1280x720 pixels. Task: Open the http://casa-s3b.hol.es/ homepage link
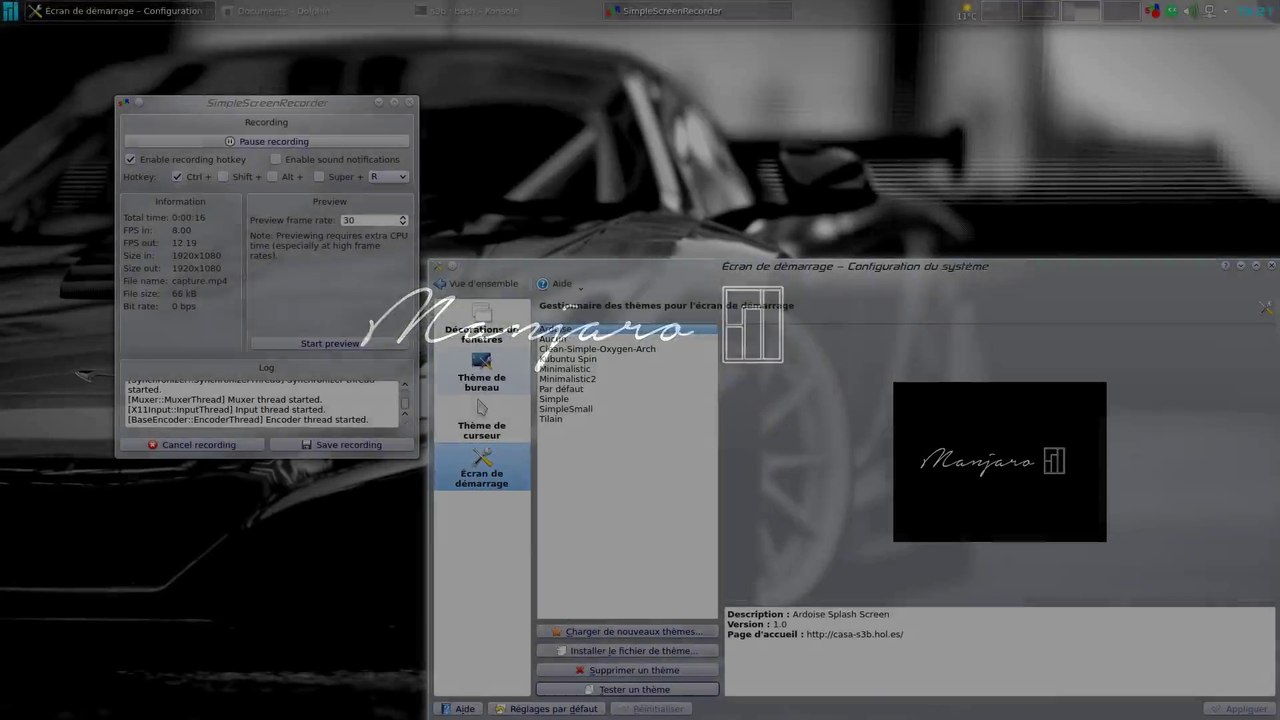(854, 634)
